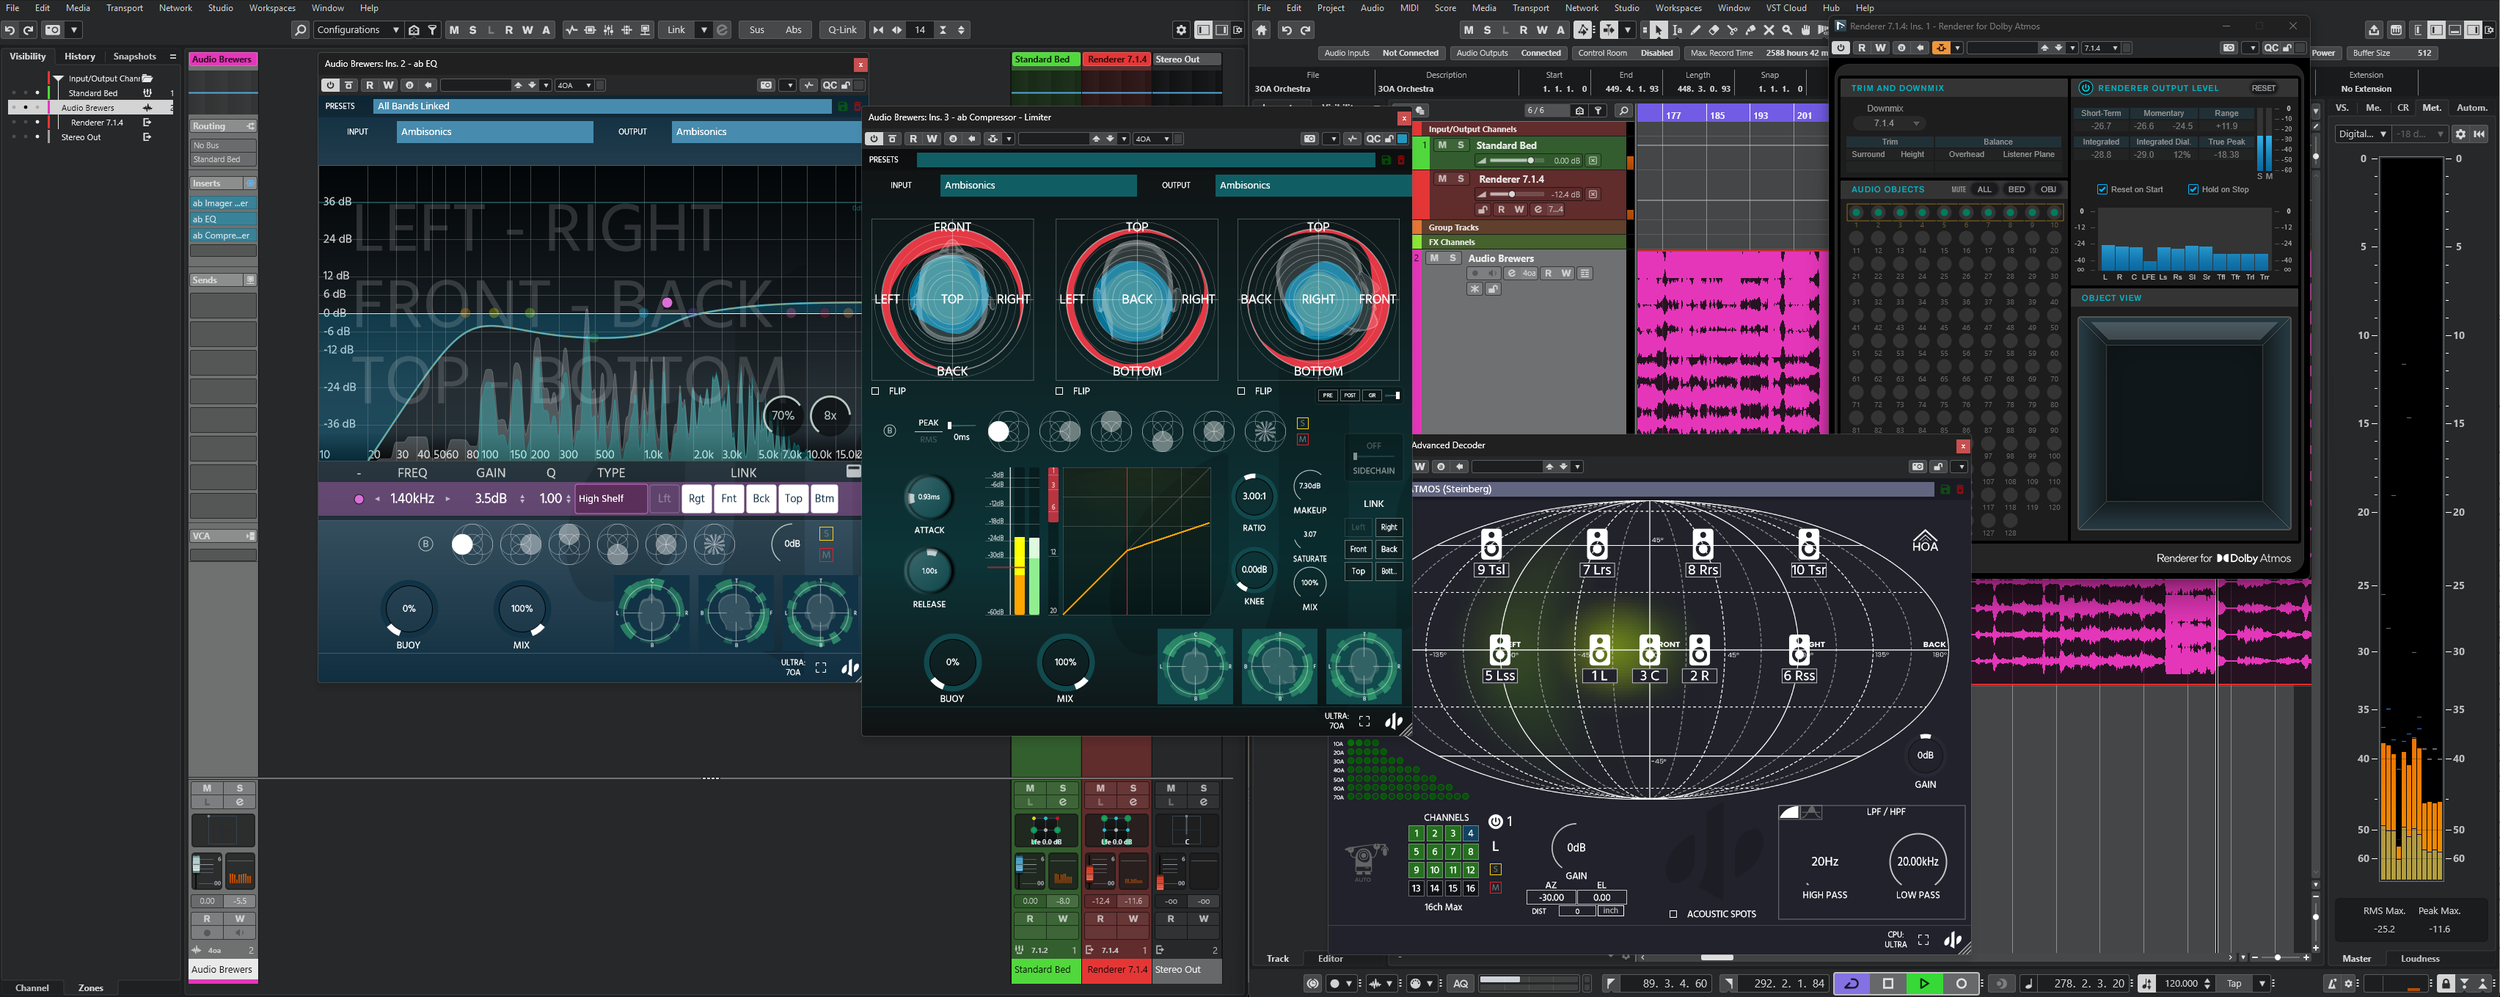Click the Home icon in the project toolbar
The height and width of the screenshot is (997, 2500).
coord(1262,30)
